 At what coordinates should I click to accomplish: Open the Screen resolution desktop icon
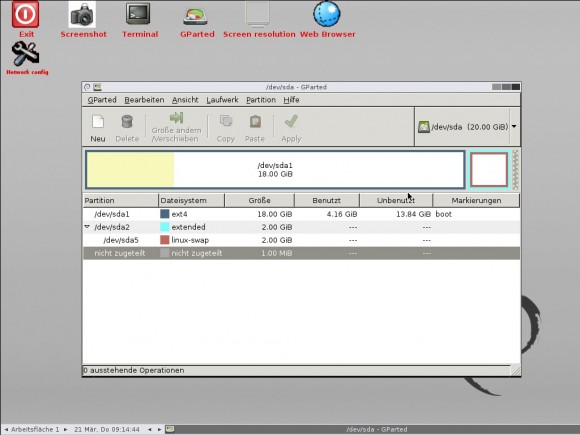257,14
